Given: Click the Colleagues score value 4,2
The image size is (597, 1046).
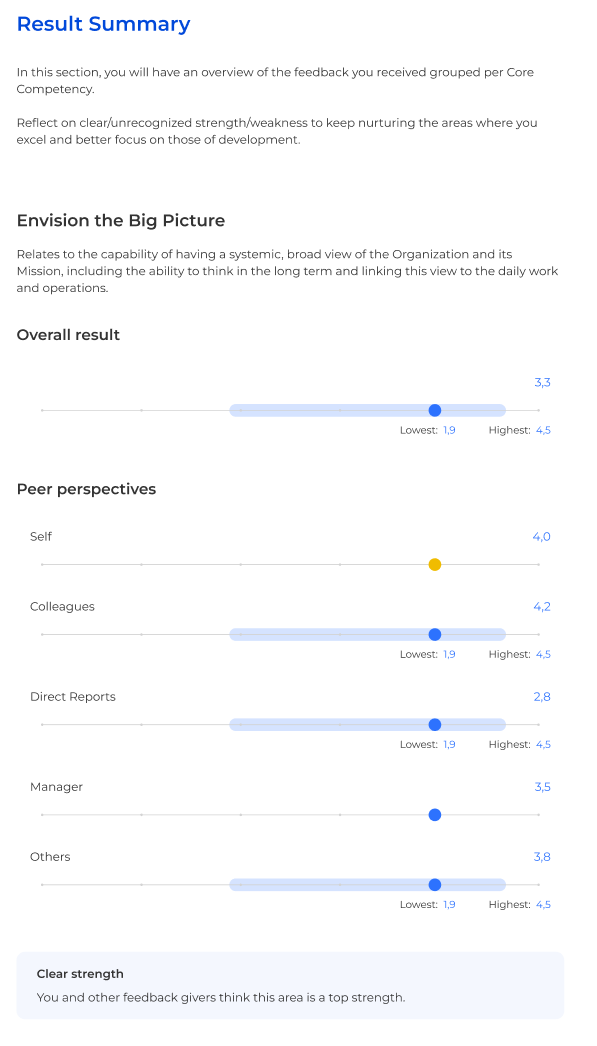Looking at the screenshot, I should [x=542, y=607].
